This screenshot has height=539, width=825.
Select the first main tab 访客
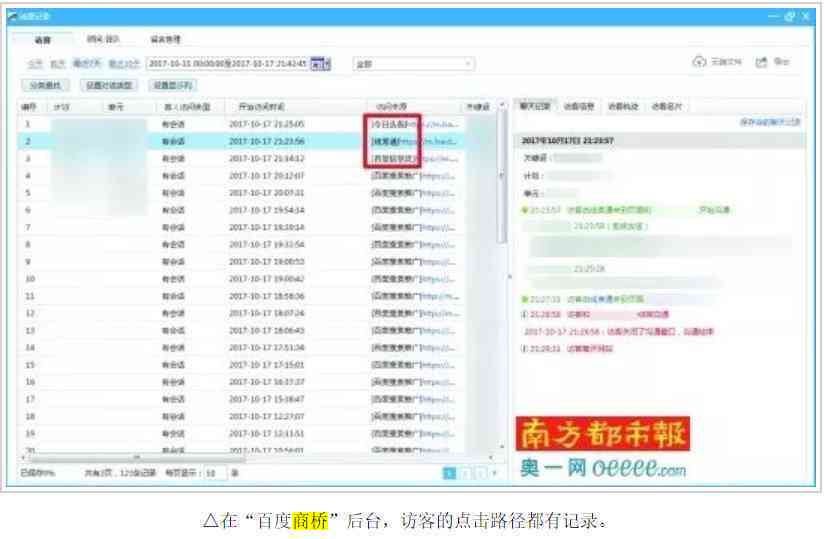43,39
